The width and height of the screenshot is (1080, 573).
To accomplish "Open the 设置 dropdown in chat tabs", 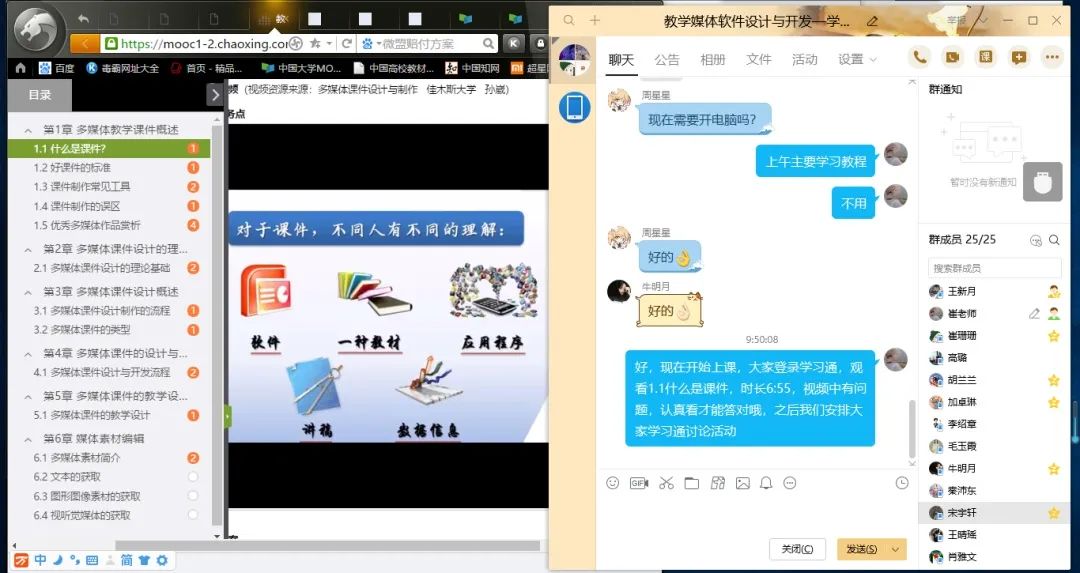I will 857,60.
